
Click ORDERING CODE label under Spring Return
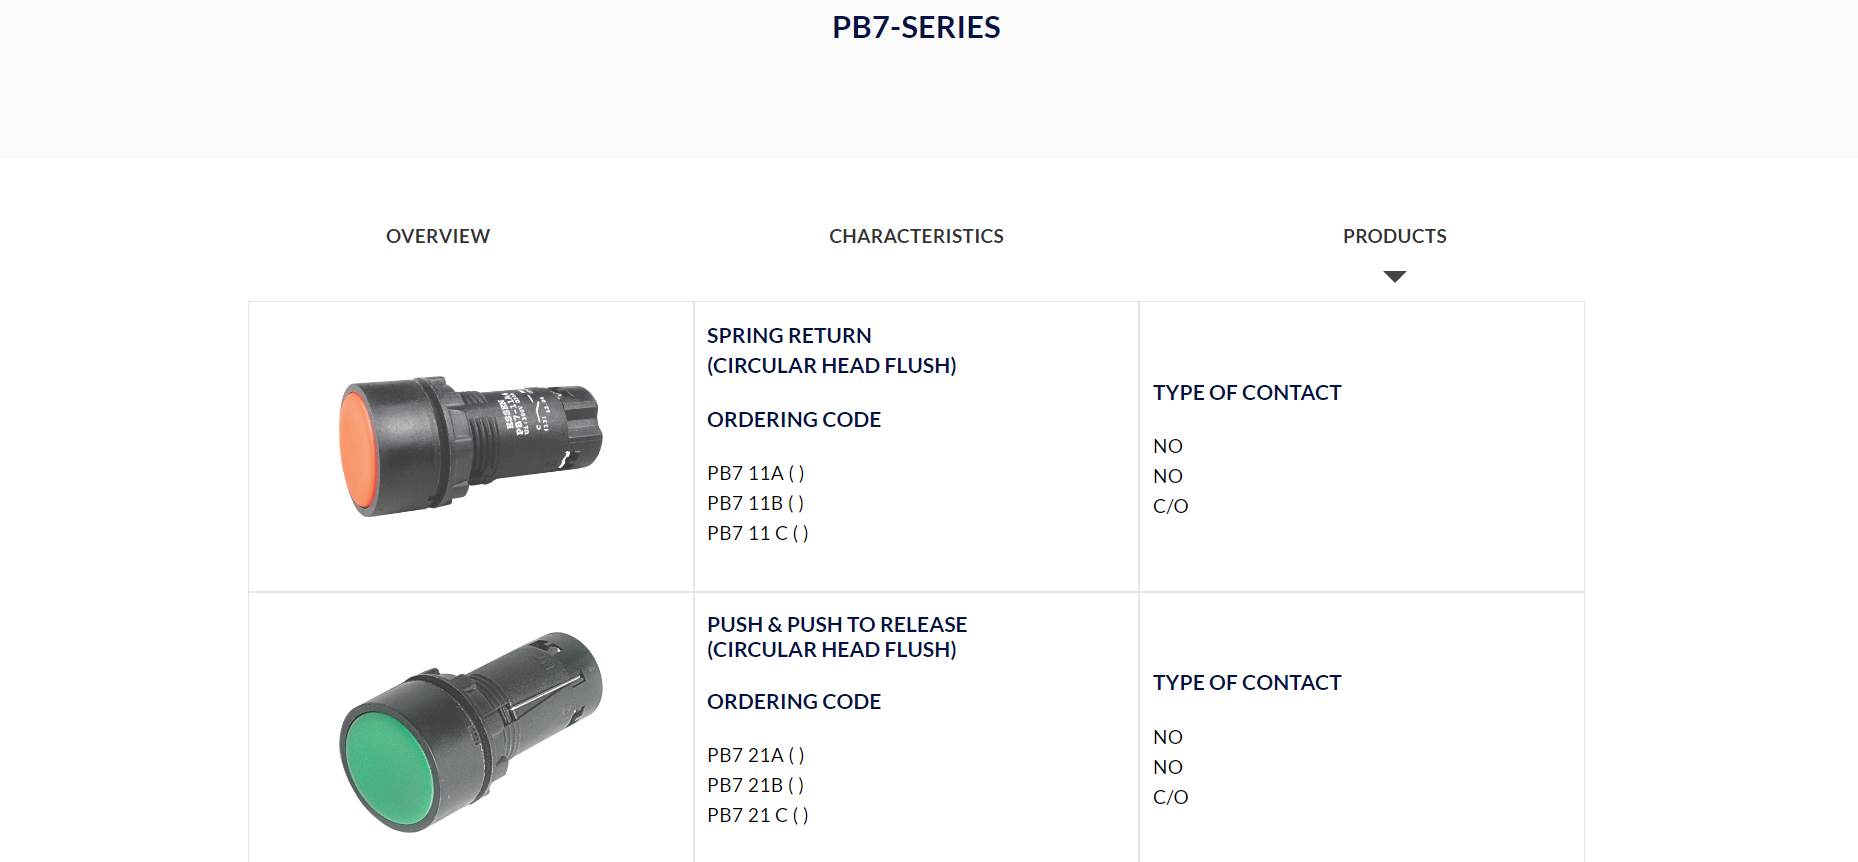coord(794,420)
